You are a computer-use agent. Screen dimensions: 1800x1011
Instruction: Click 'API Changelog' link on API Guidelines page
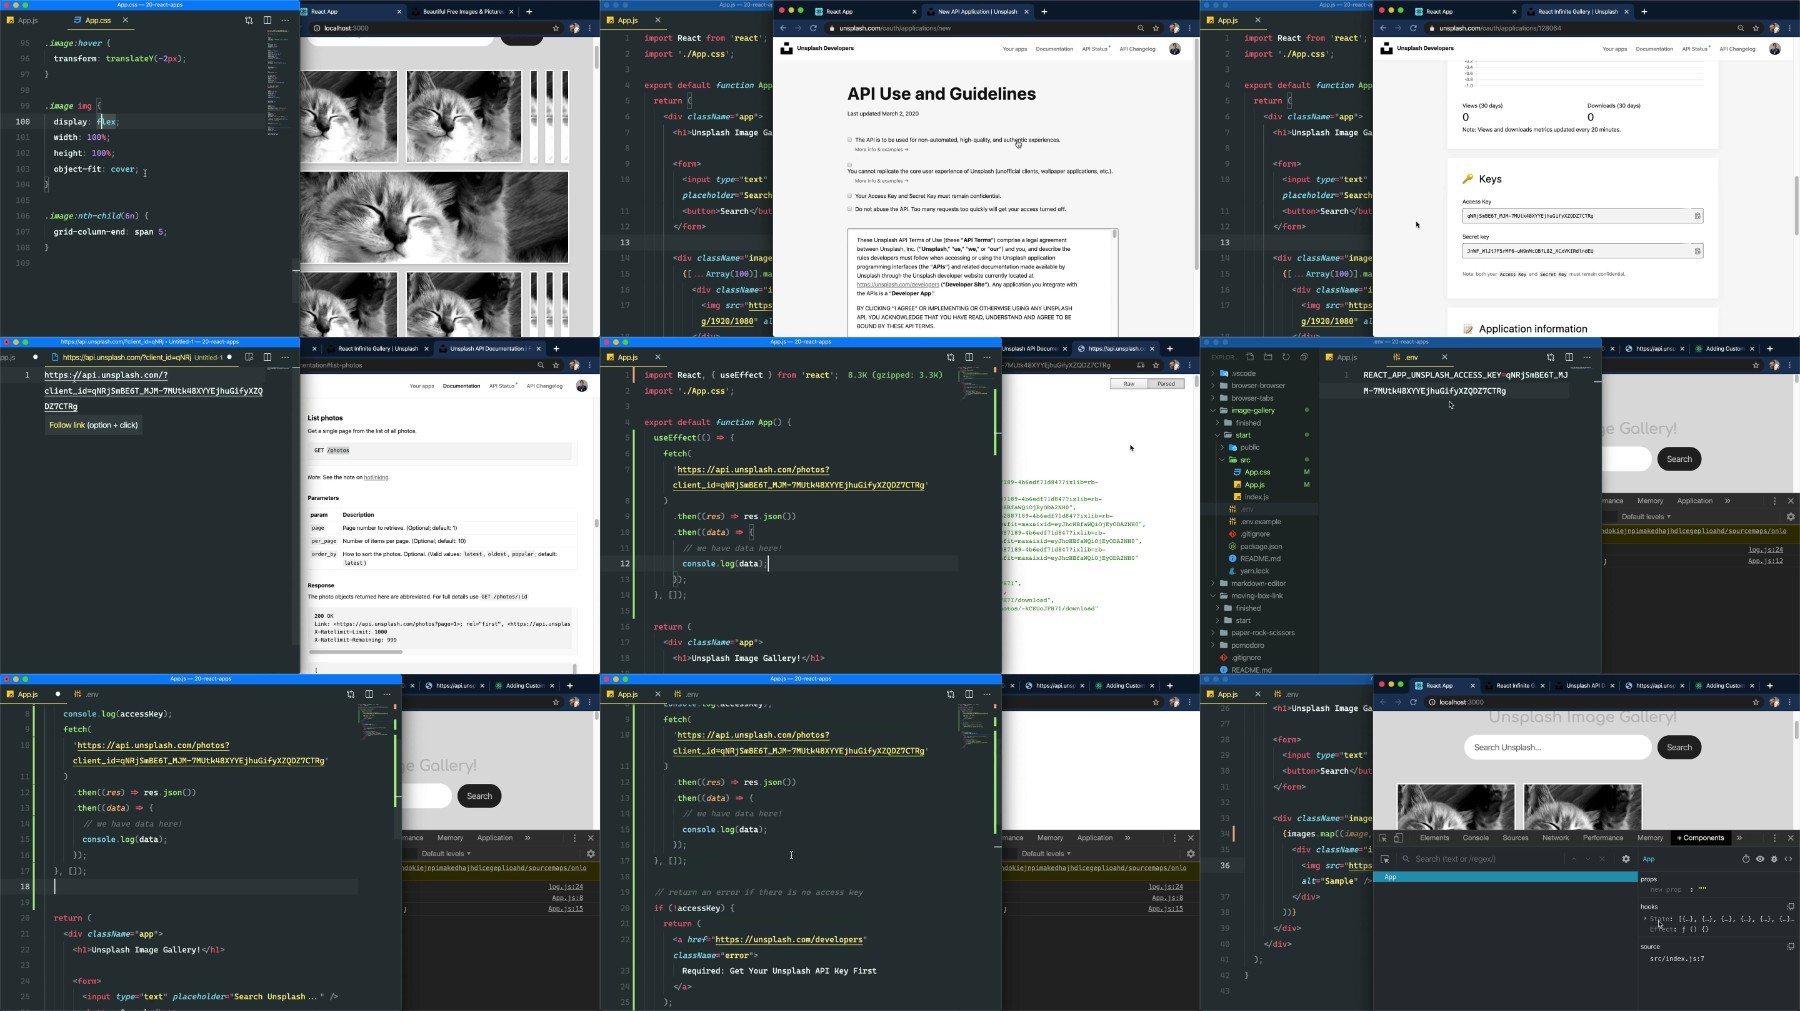point(1137,48)
